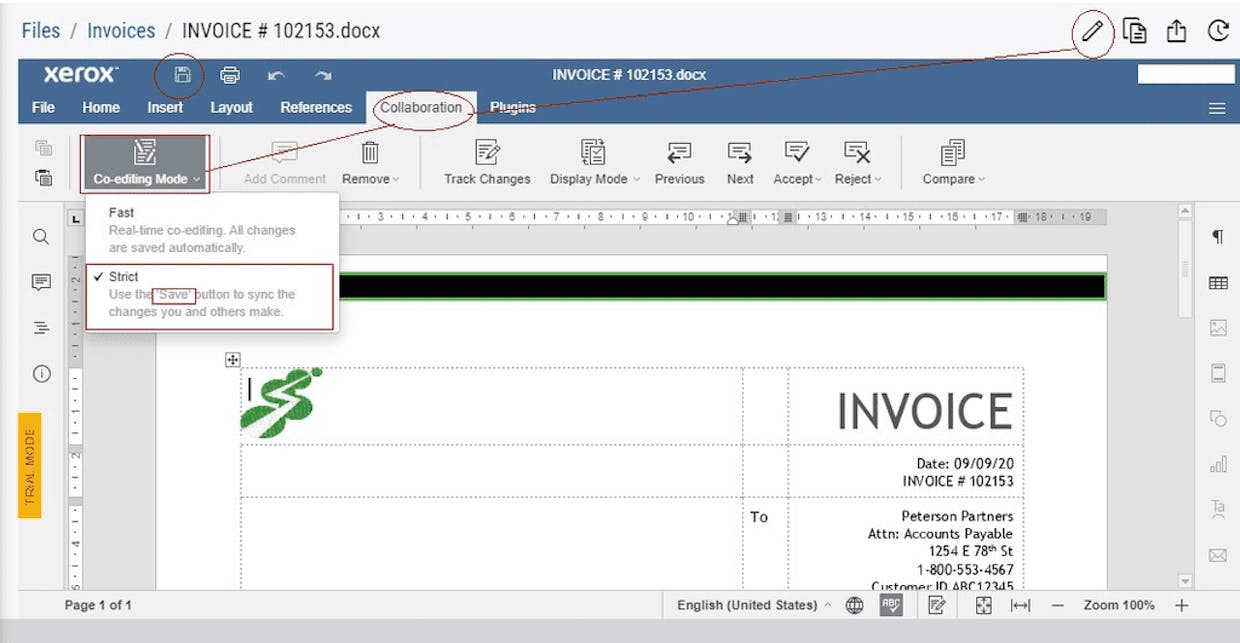Print the document using the printer icon
1240x643 pixels.
(230, 75)
